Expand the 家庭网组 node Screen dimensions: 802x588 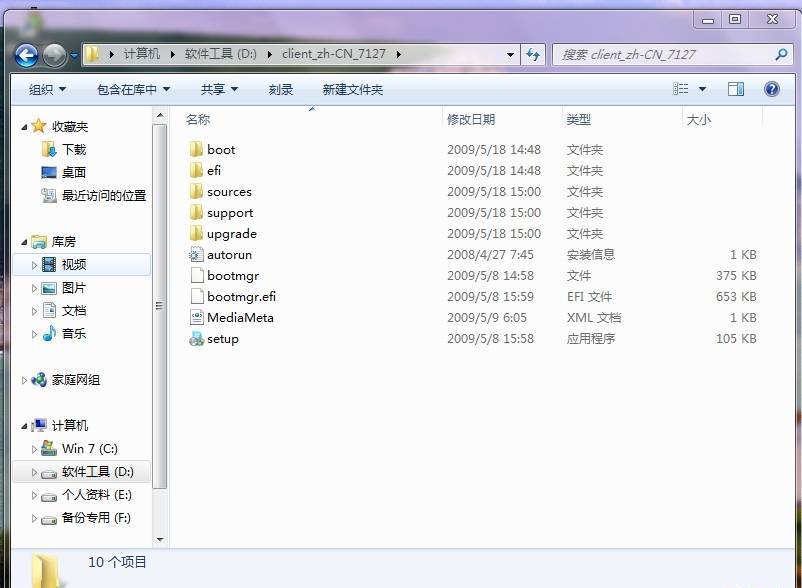tap(24, 380)
